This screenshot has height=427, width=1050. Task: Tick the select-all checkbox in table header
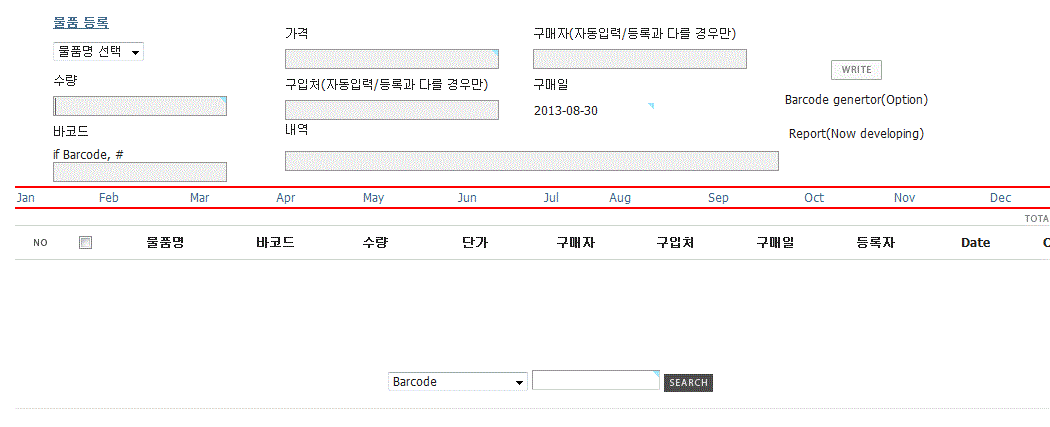point(85,243)
